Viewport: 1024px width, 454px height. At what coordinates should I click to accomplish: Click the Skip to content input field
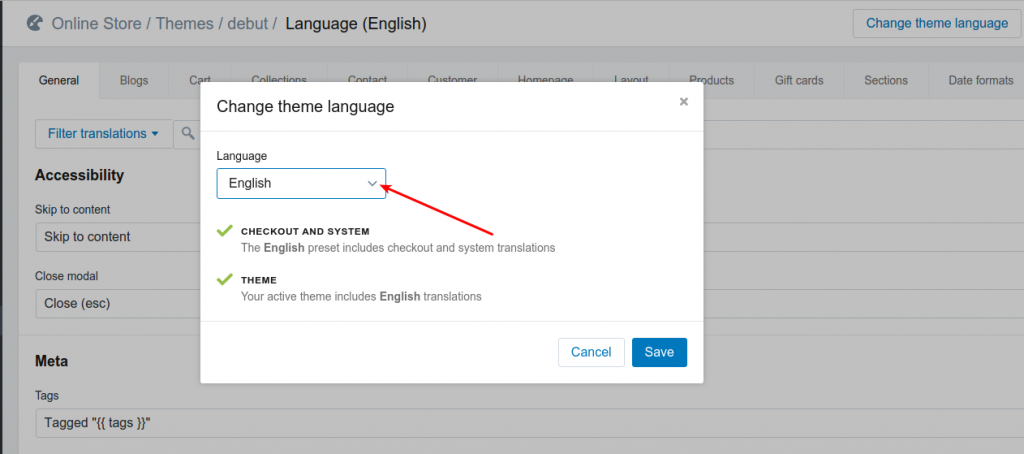click(530, 236)
